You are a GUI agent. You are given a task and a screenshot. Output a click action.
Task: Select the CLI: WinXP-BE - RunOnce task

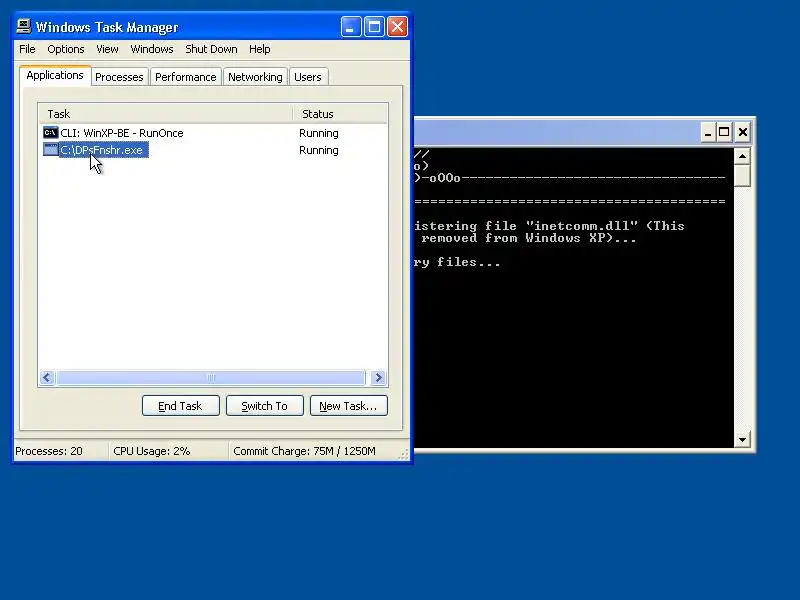pos(121,133)
